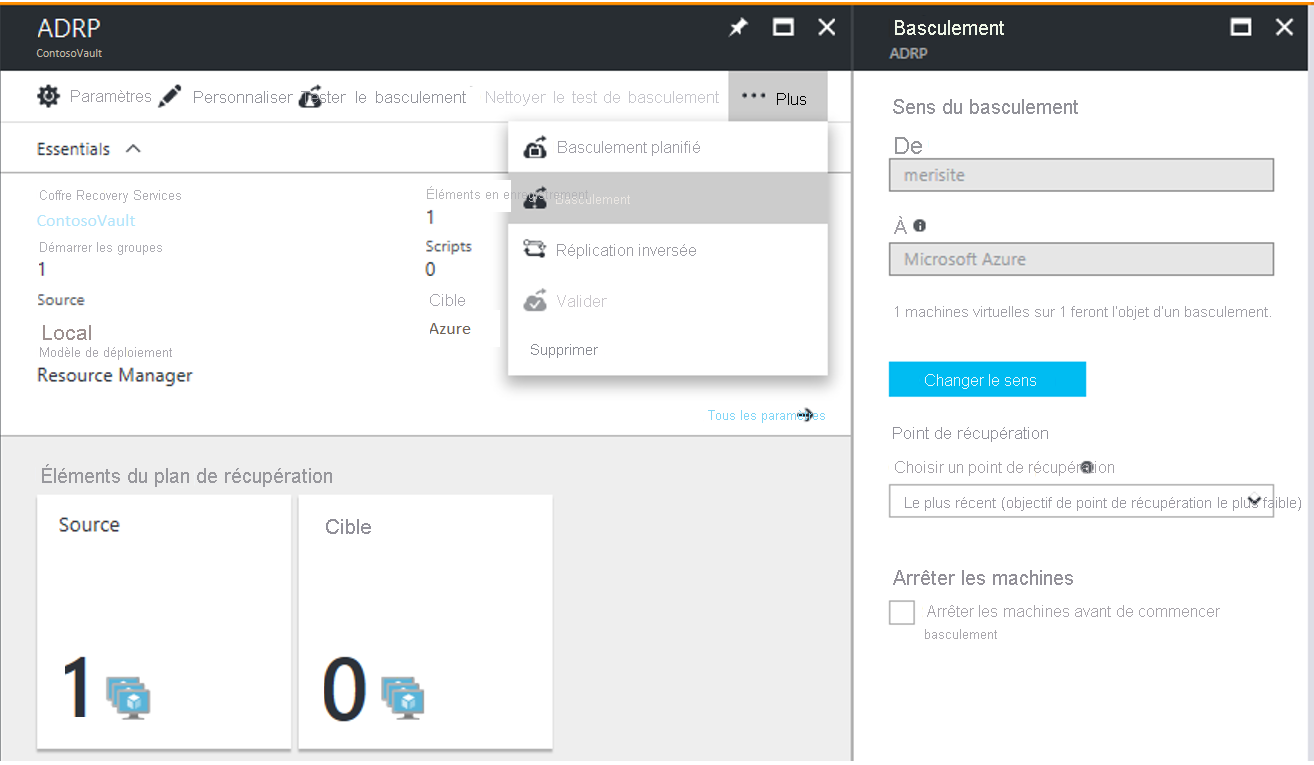
Task: Select Valider menu entry
Action: click(x=668, y=300)
